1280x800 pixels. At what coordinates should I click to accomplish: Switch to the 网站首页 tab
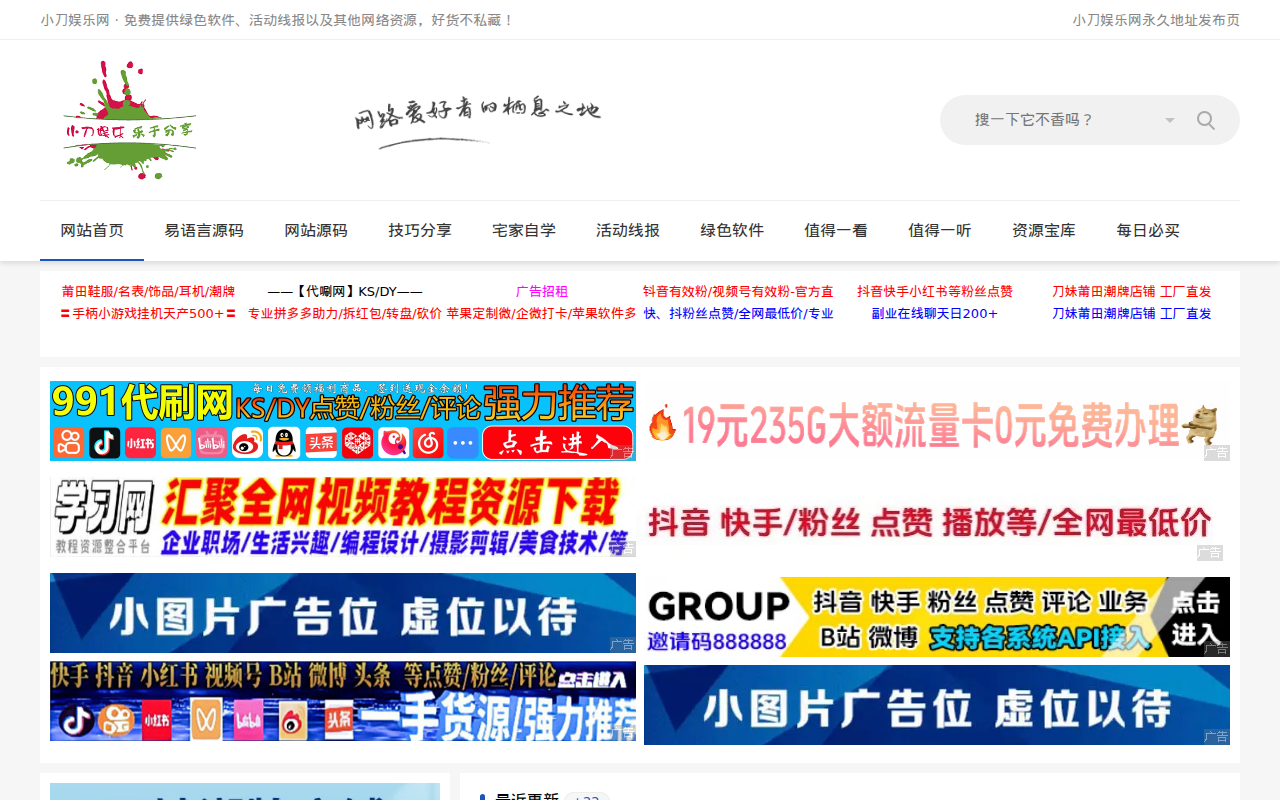[x=92, y=229]
